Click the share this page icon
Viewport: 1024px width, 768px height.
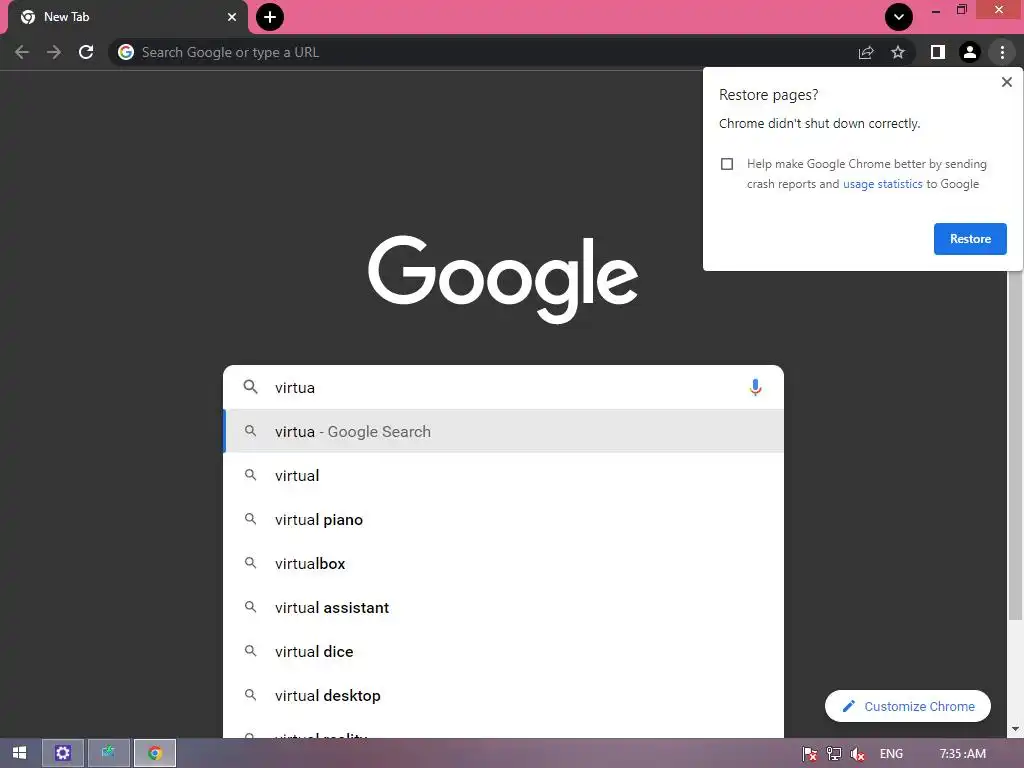tap(866, 52)
